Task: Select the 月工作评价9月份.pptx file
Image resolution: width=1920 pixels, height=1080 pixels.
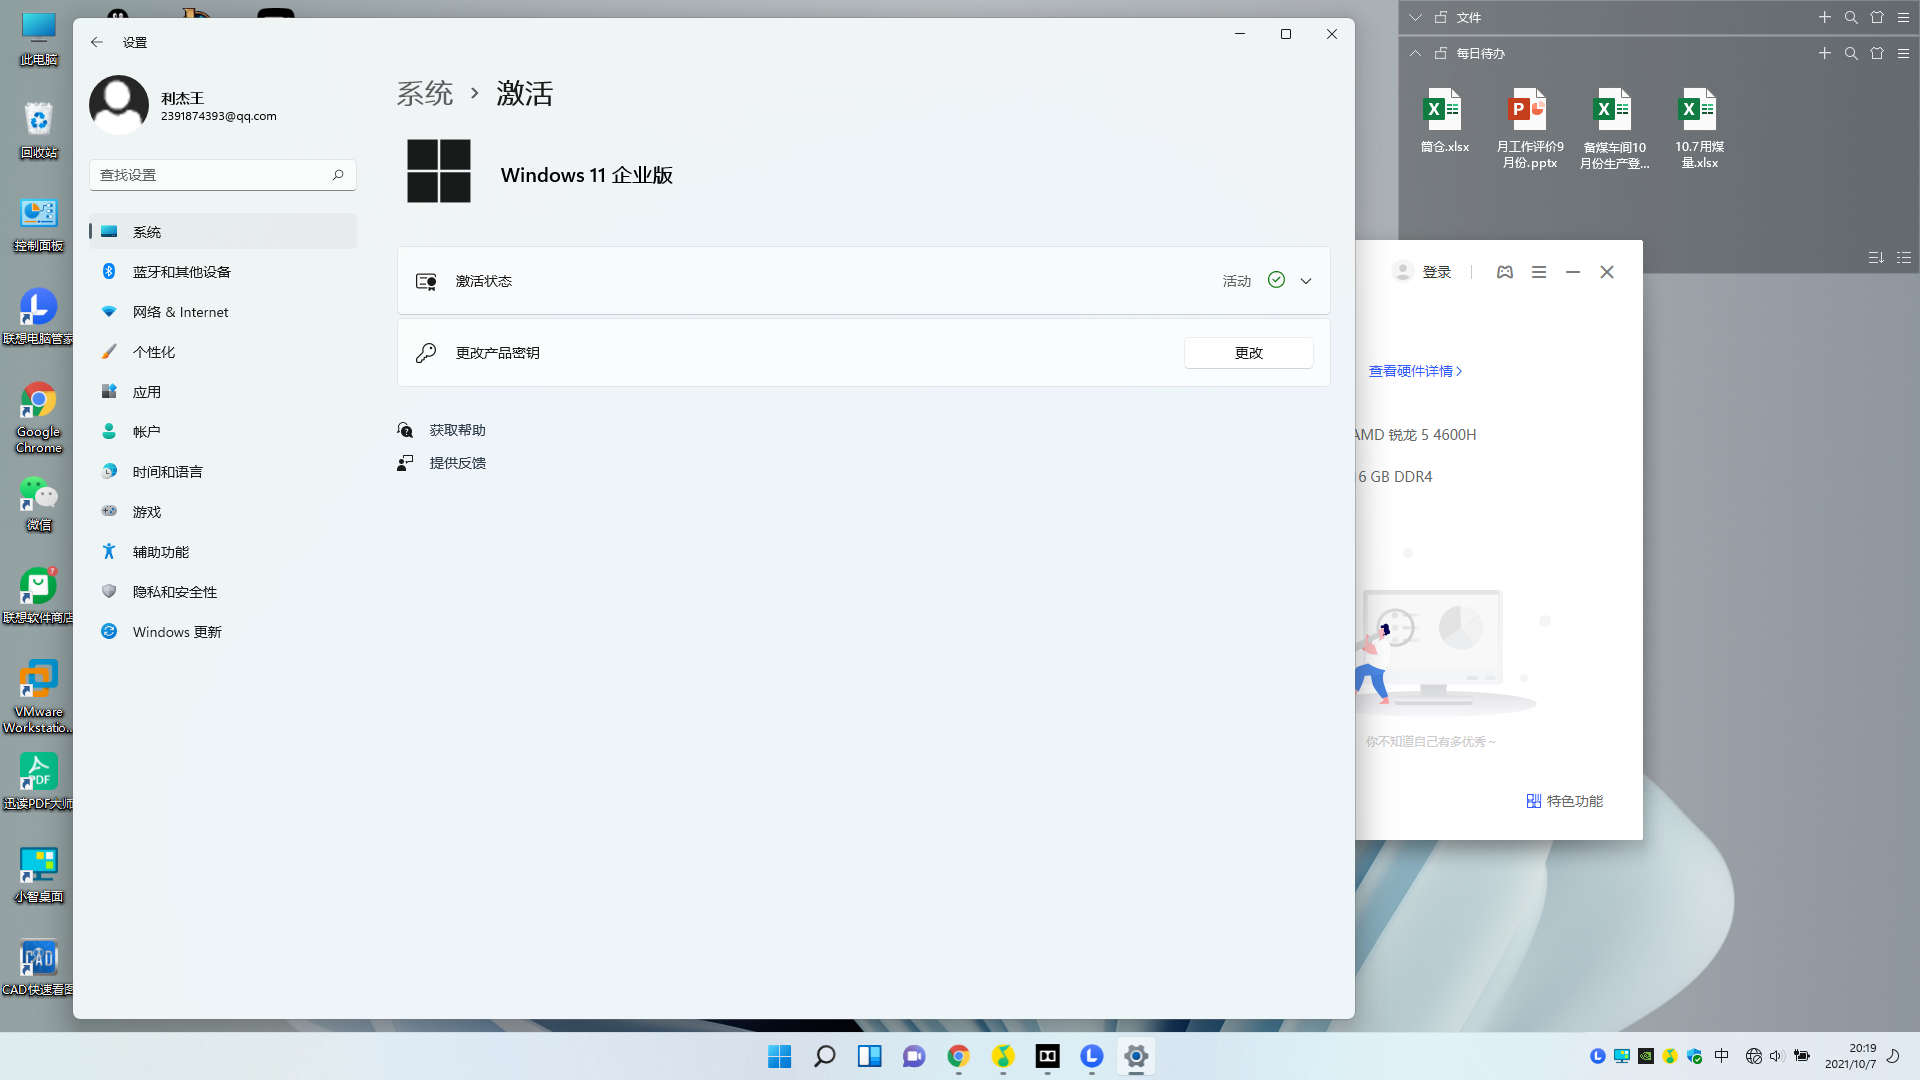Action: coord(1529,128)
